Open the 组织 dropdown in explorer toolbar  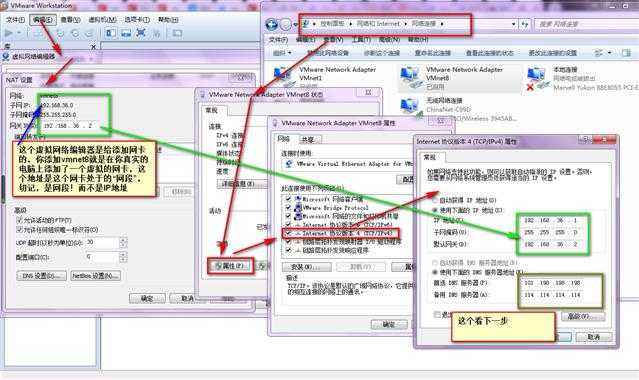[282, 53]
